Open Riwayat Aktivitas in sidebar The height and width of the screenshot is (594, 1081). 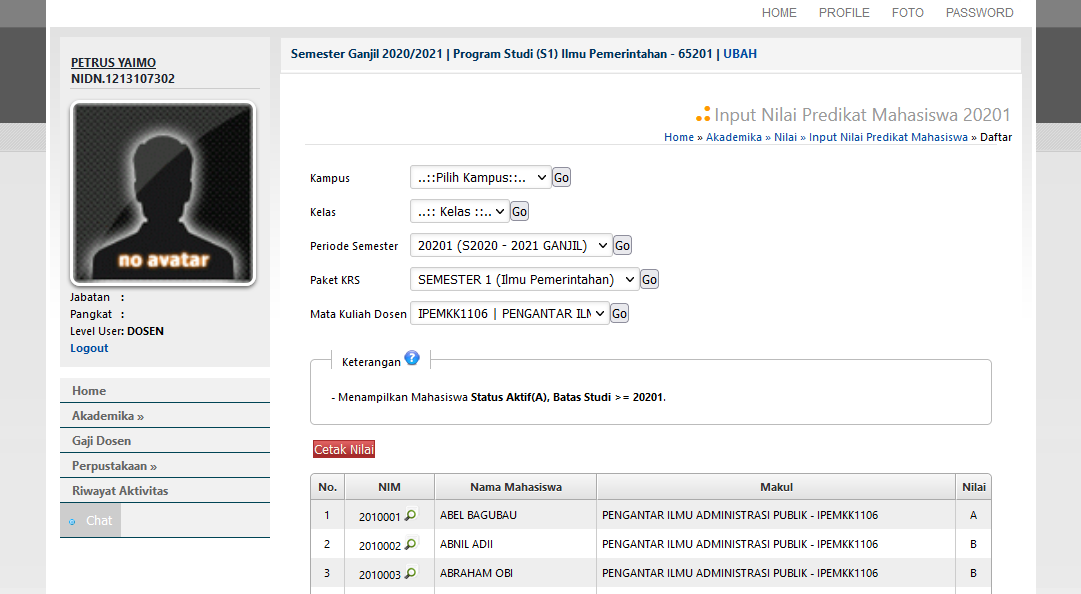(x=120, y=491)
